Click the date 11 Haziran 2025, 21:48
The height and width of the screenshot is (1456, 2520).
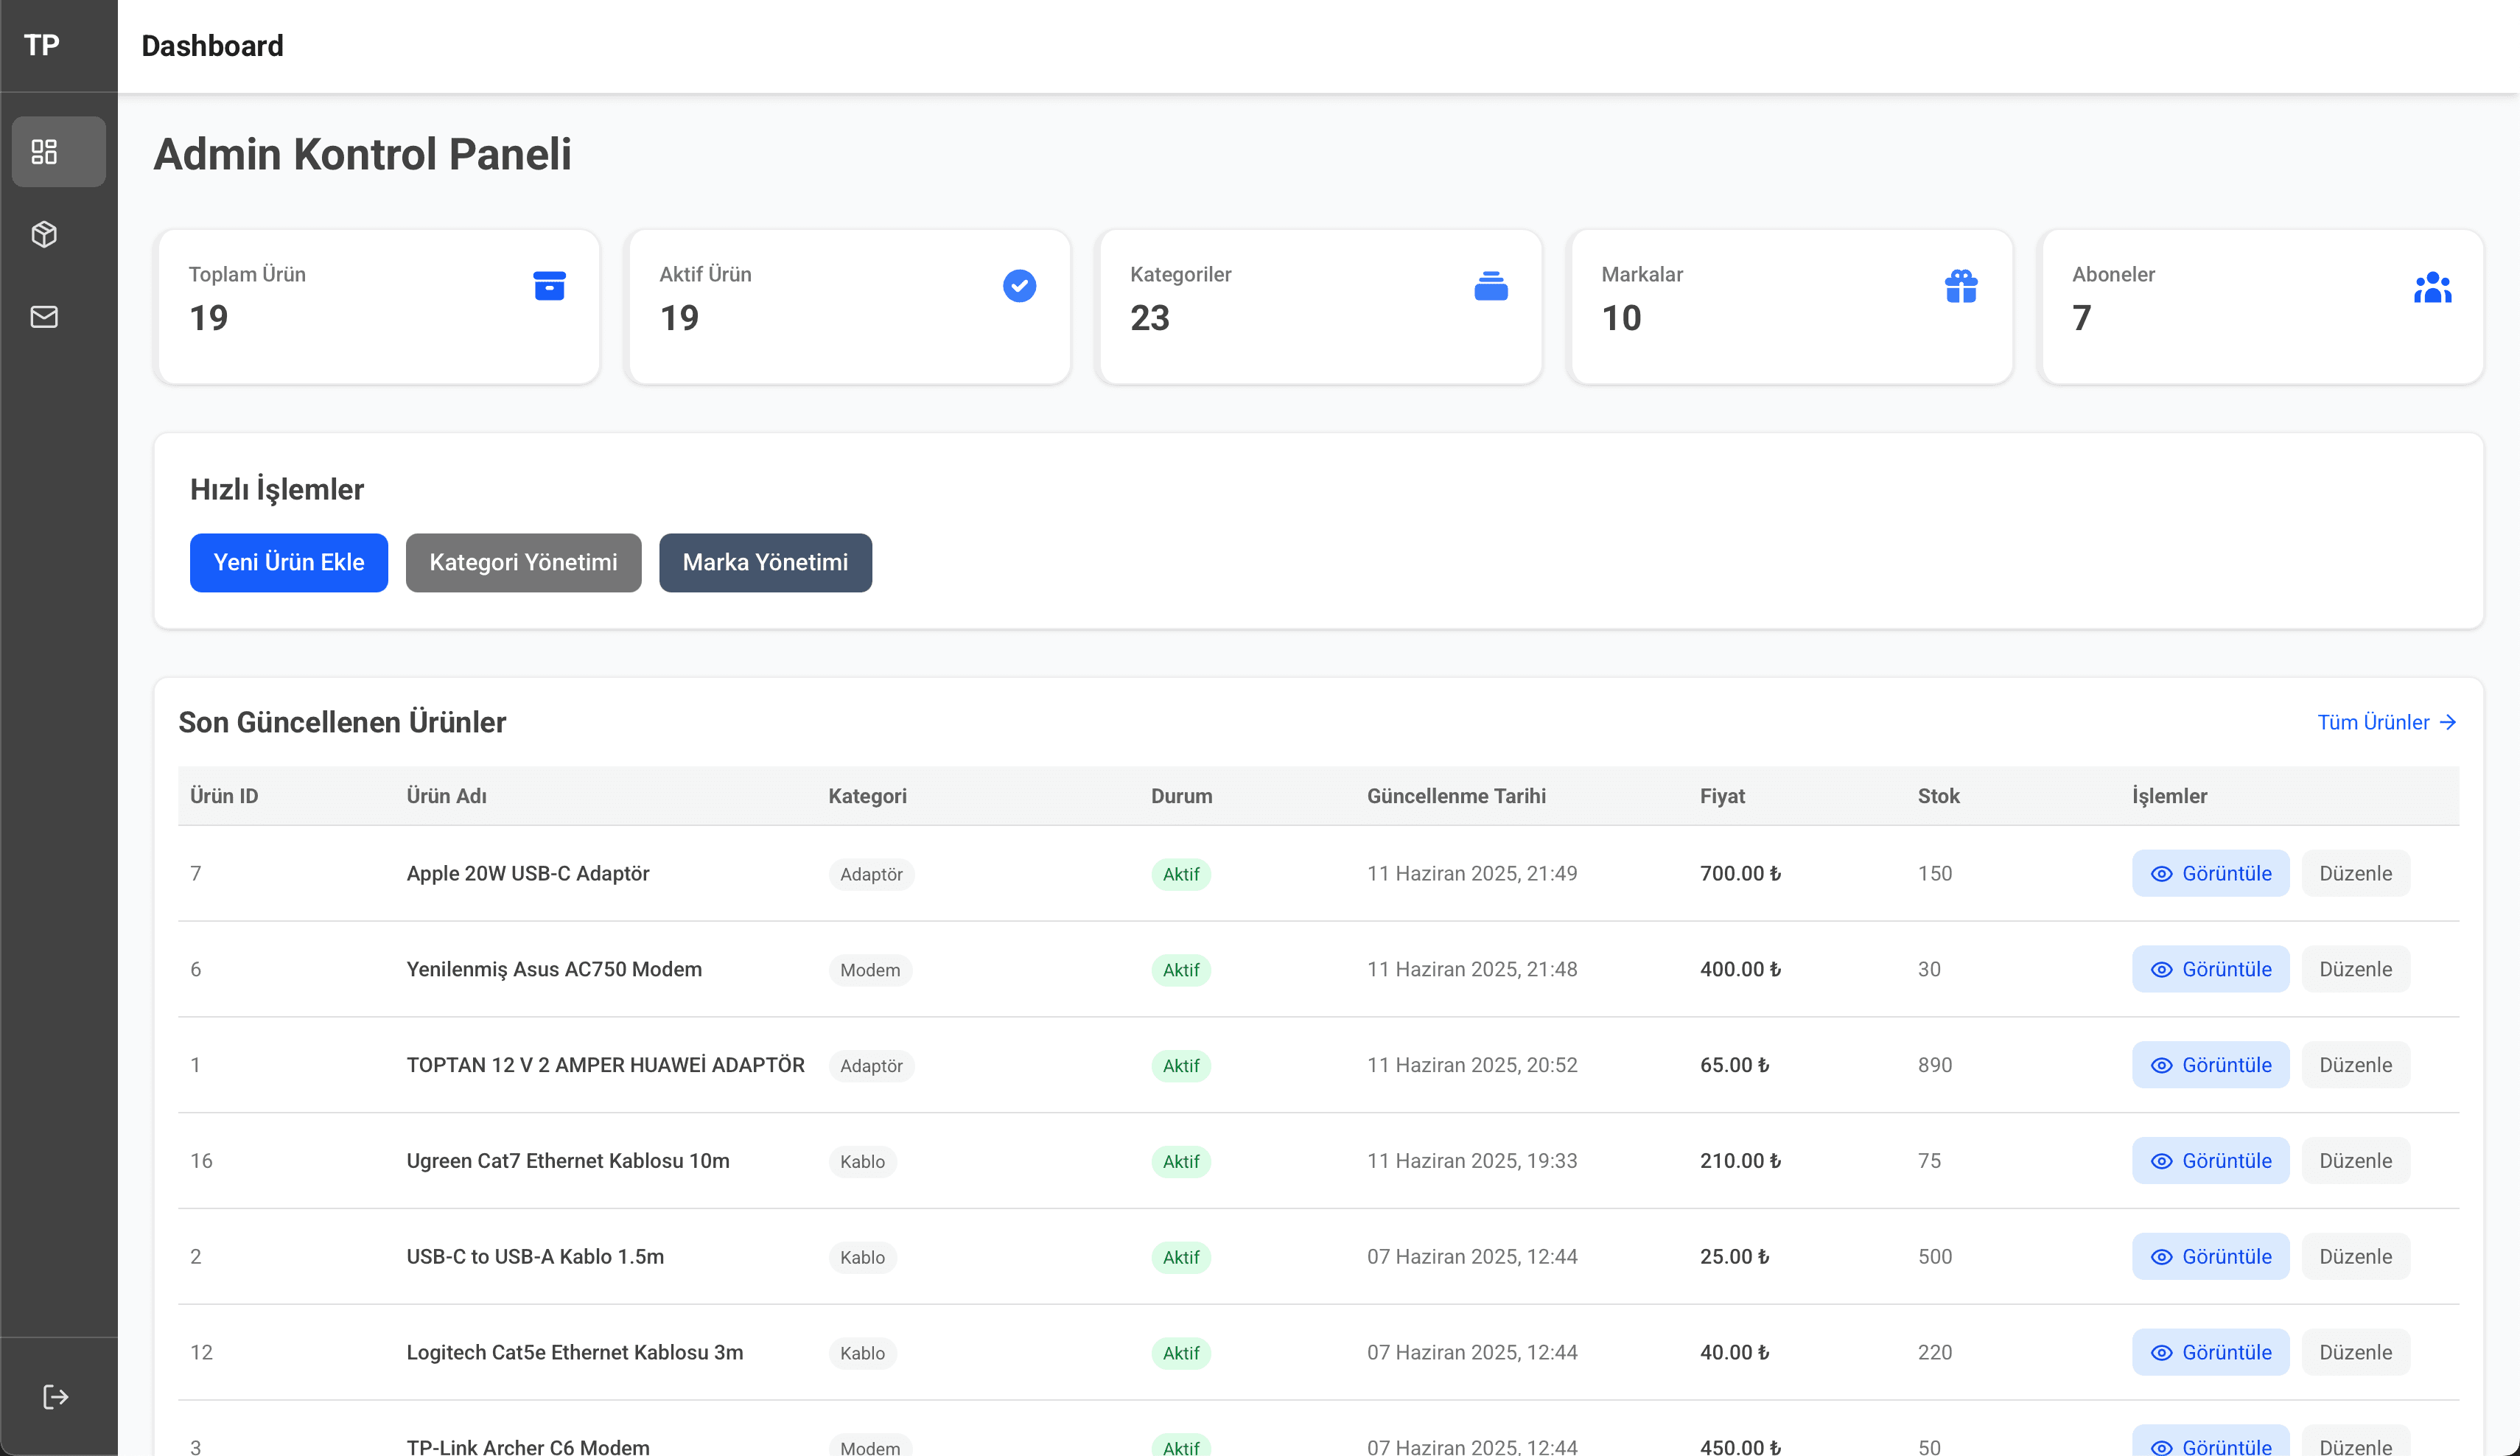[1472, 969]
